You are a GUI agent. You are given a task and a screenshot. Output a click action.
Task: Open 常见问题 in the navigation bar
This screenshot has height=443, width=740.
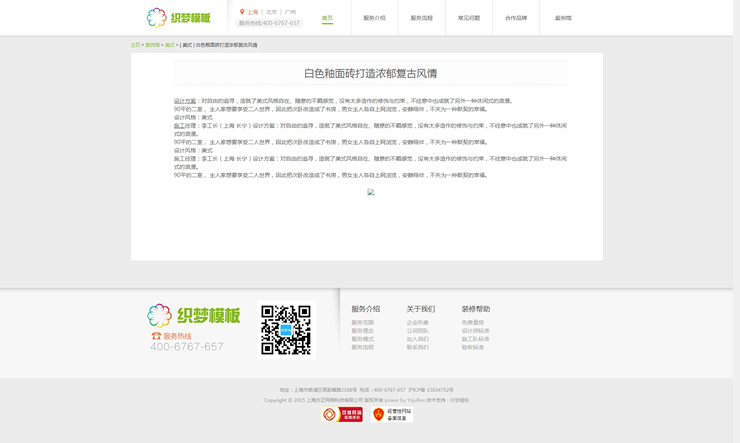point(468,18)
